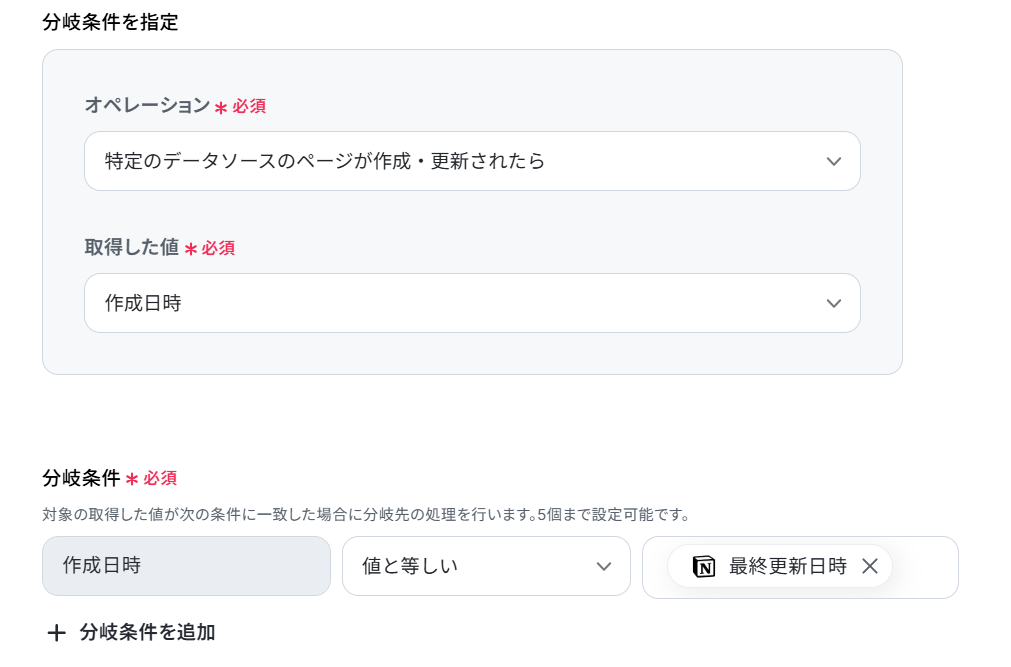Expand the オペレーション dropdown chevron

(834, 161)
